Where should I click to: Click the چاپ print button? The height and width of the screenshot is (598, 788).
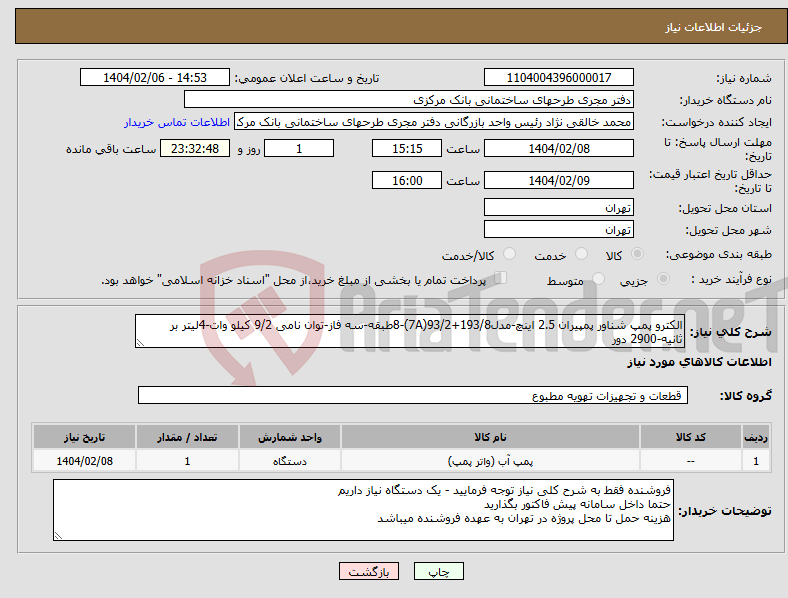[439, 571]
